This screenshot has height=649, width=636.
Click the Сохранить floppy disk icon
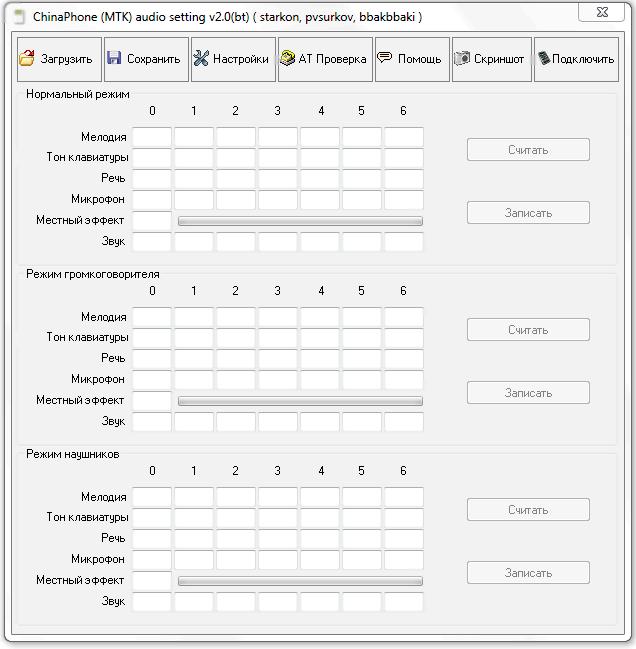click(114, 59)
